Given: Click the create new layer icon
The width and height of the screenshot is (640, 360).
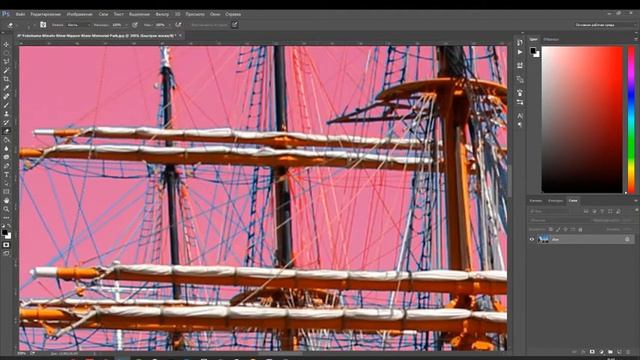Looking at the screenshot, I should pyautogui.click(x=619, y=352).
